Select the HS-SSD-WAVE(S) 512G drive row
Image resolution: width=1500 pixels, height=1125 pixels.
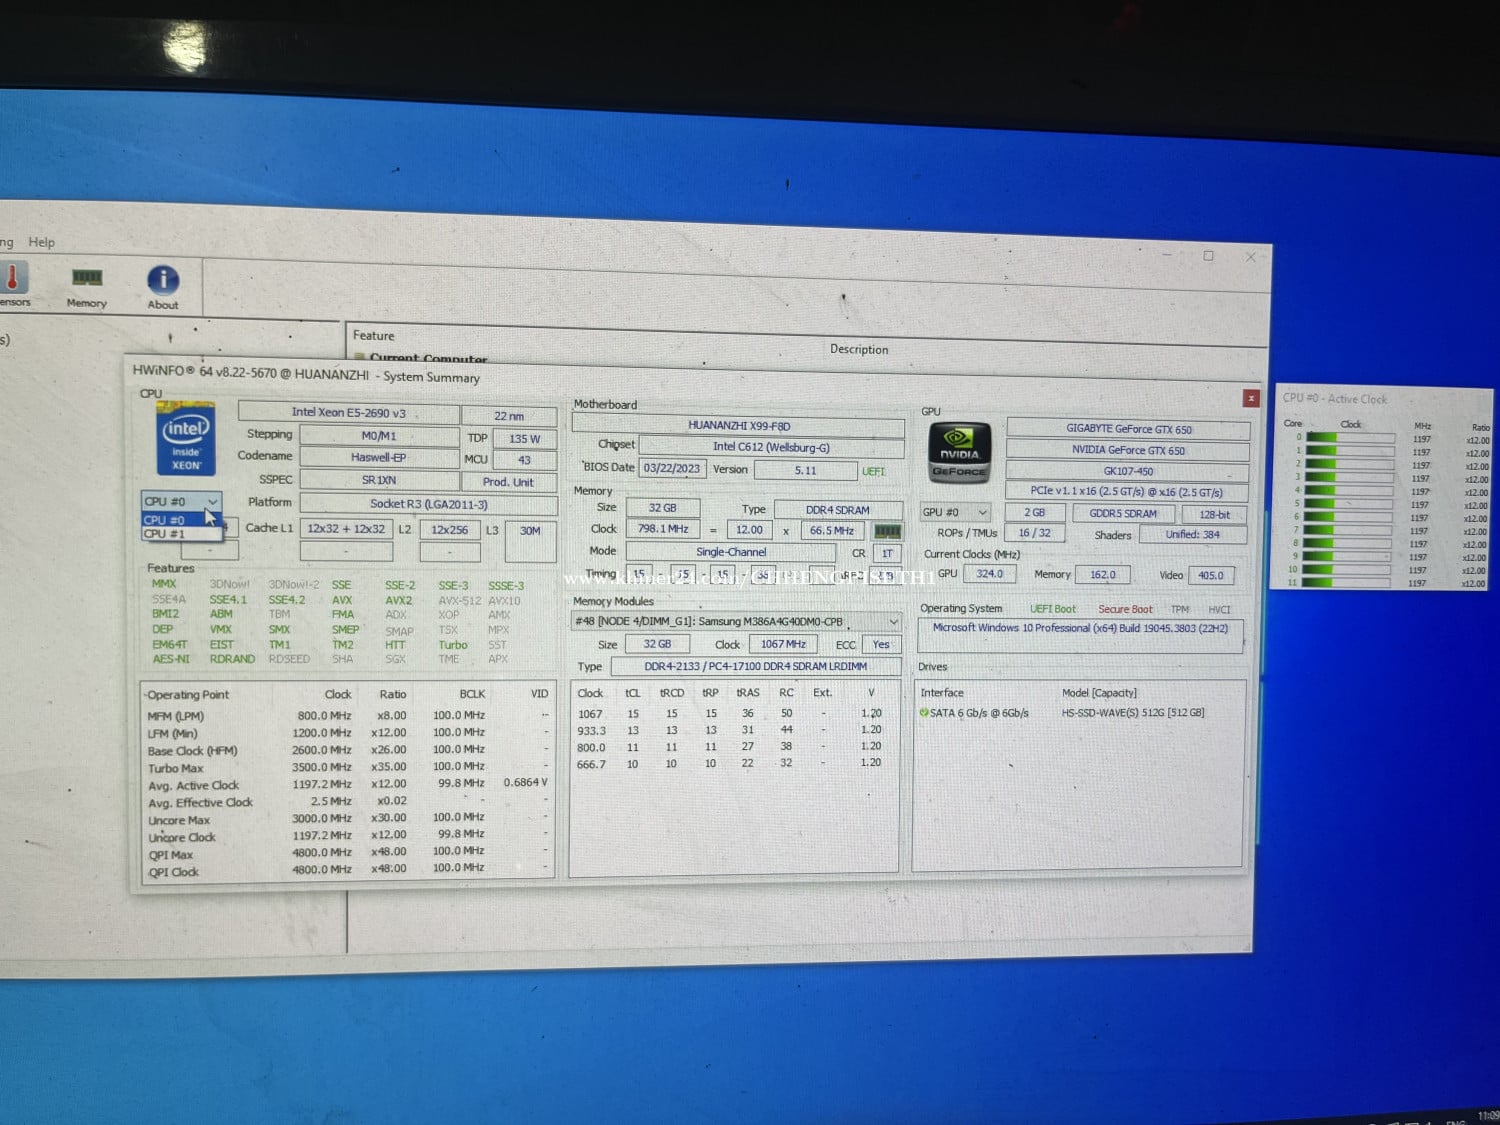(x=1132, y=713)
